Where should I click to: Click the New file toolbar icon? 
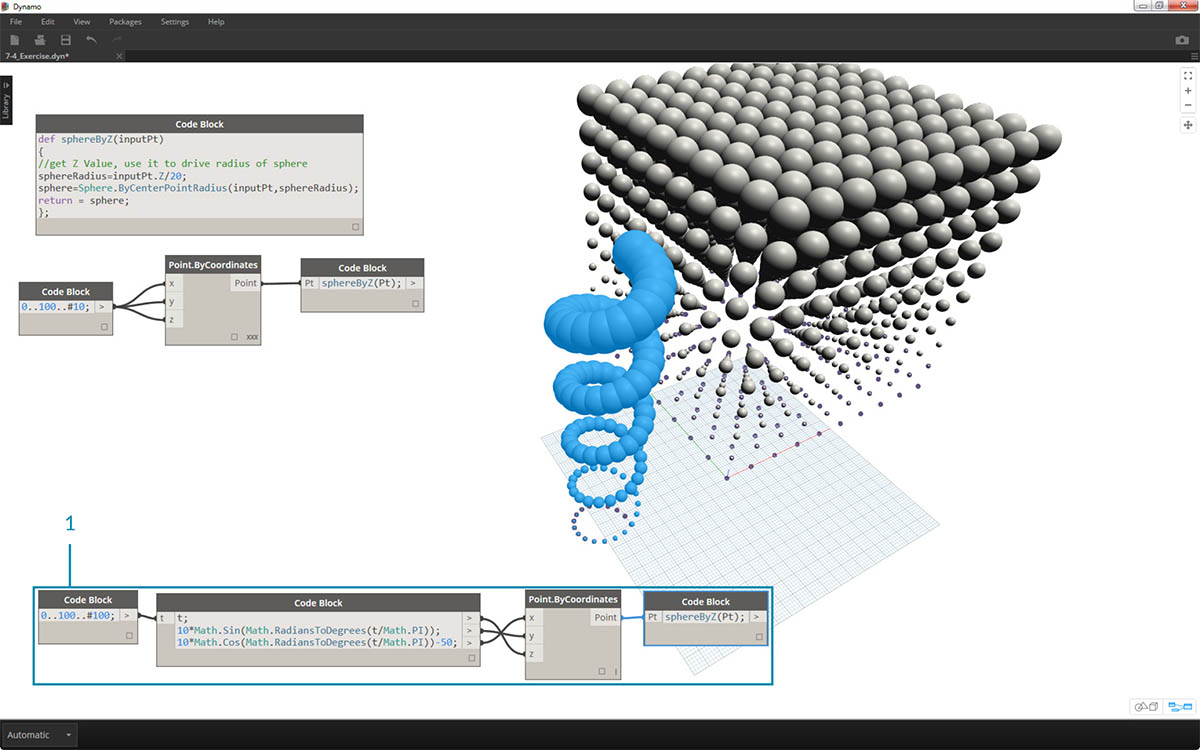[15, 40]
